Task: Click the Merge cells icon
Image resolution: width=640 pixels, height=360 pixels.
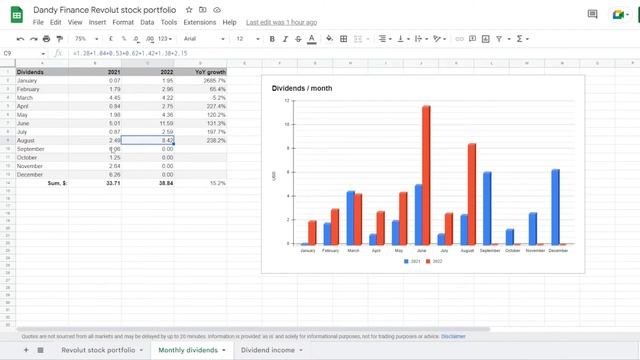Action: click(358, 39)
